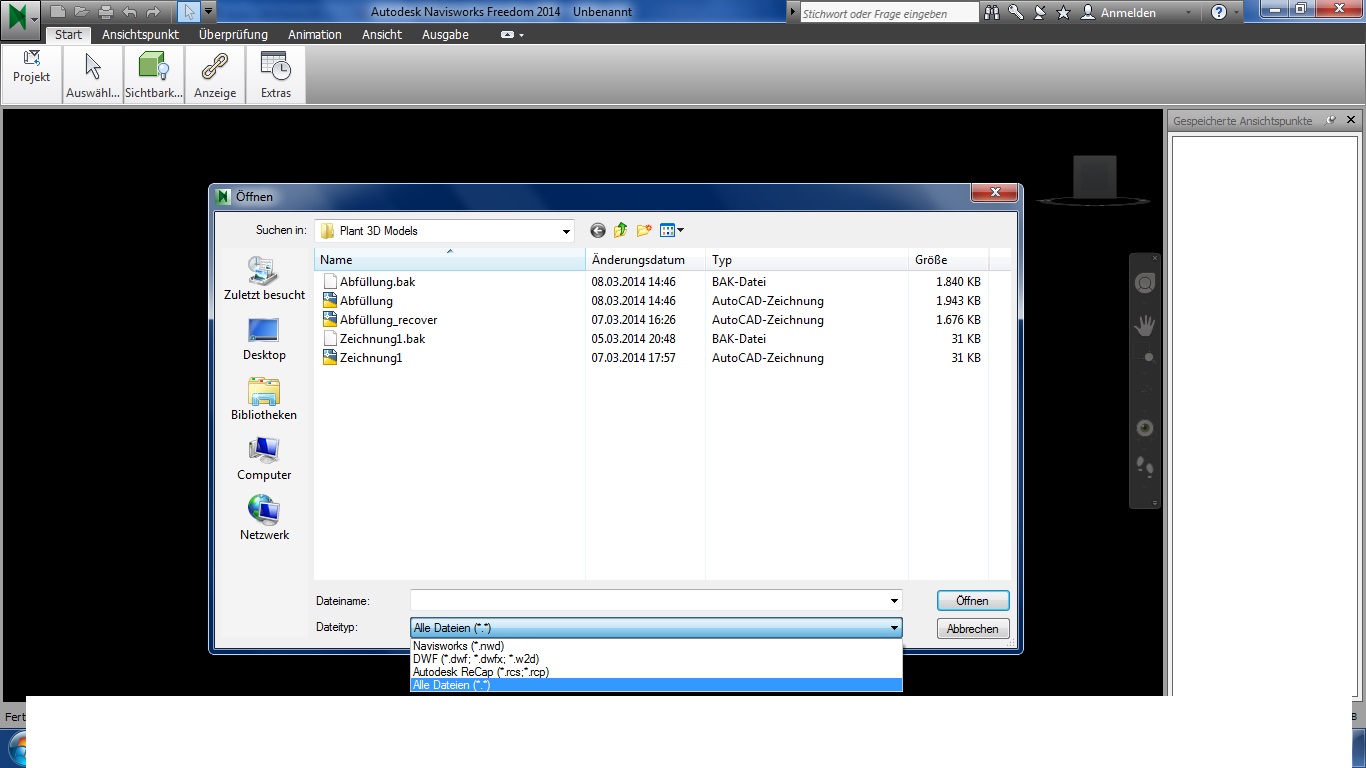Choose DWF (*.dwf; *.dwfx; *.w2d) file type
1366x768 pixels.
(656, 659)
